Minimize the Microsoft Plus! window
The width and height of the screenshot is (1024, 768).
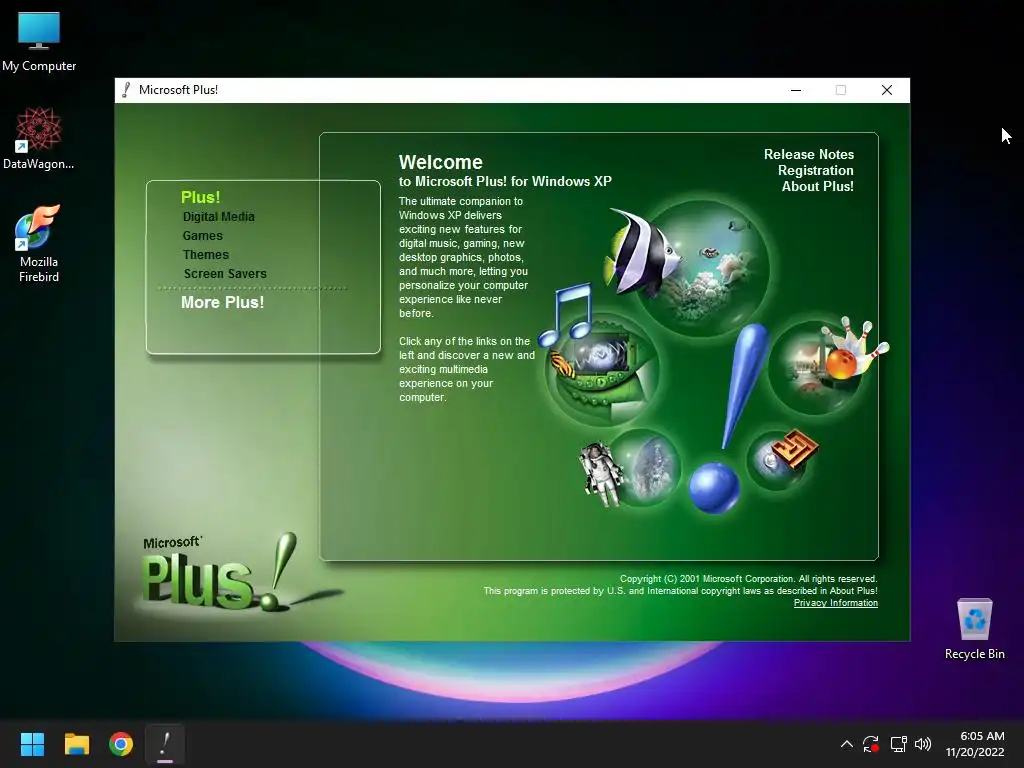point(796,90)
